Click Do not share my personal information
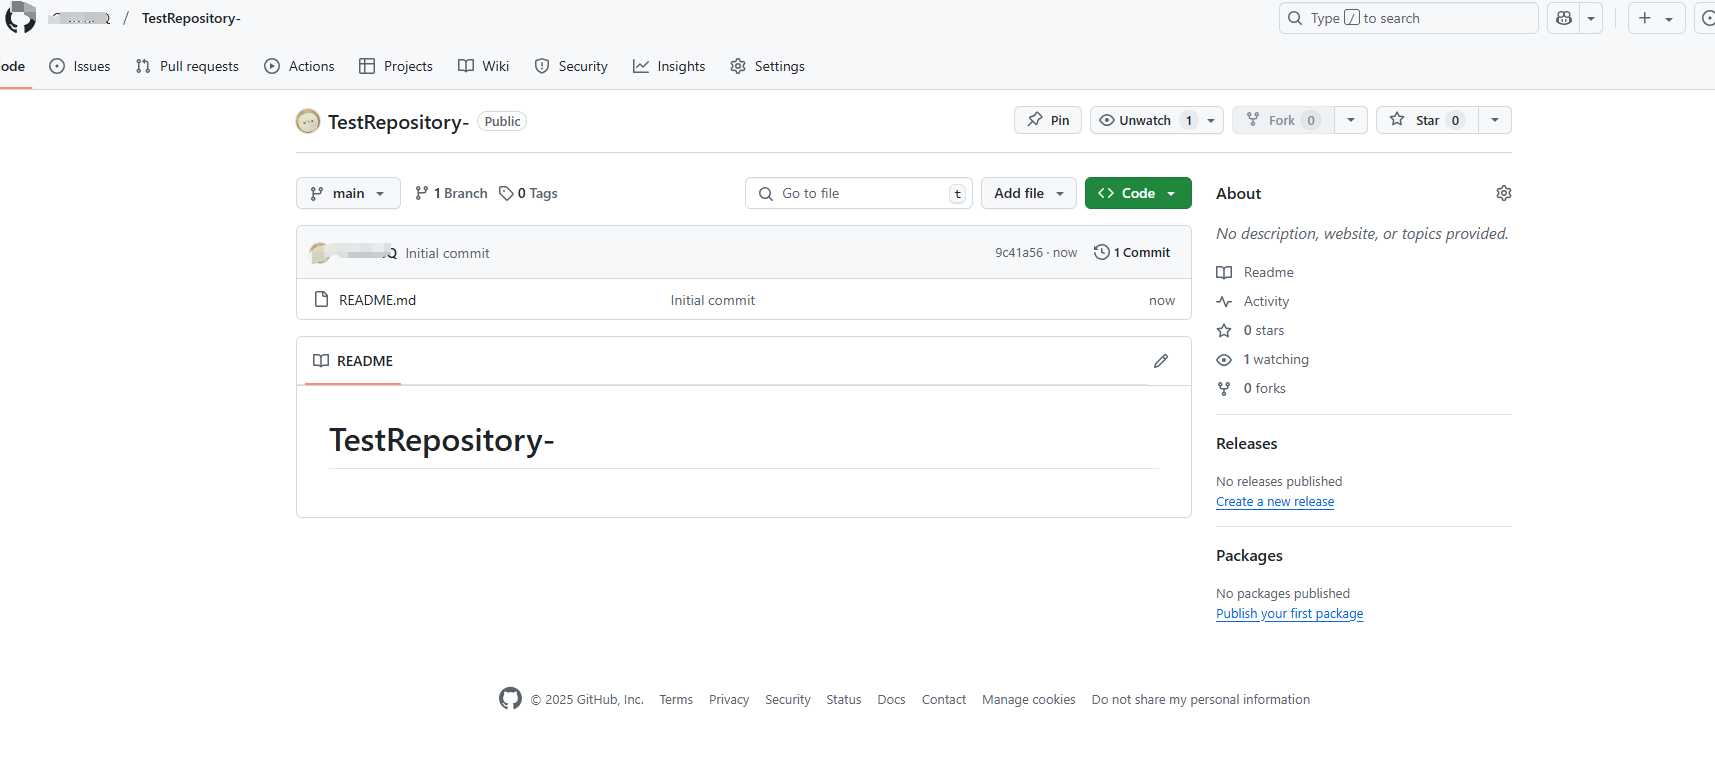This screenshot has height=773, width=1715. (x=1201, y=700)
